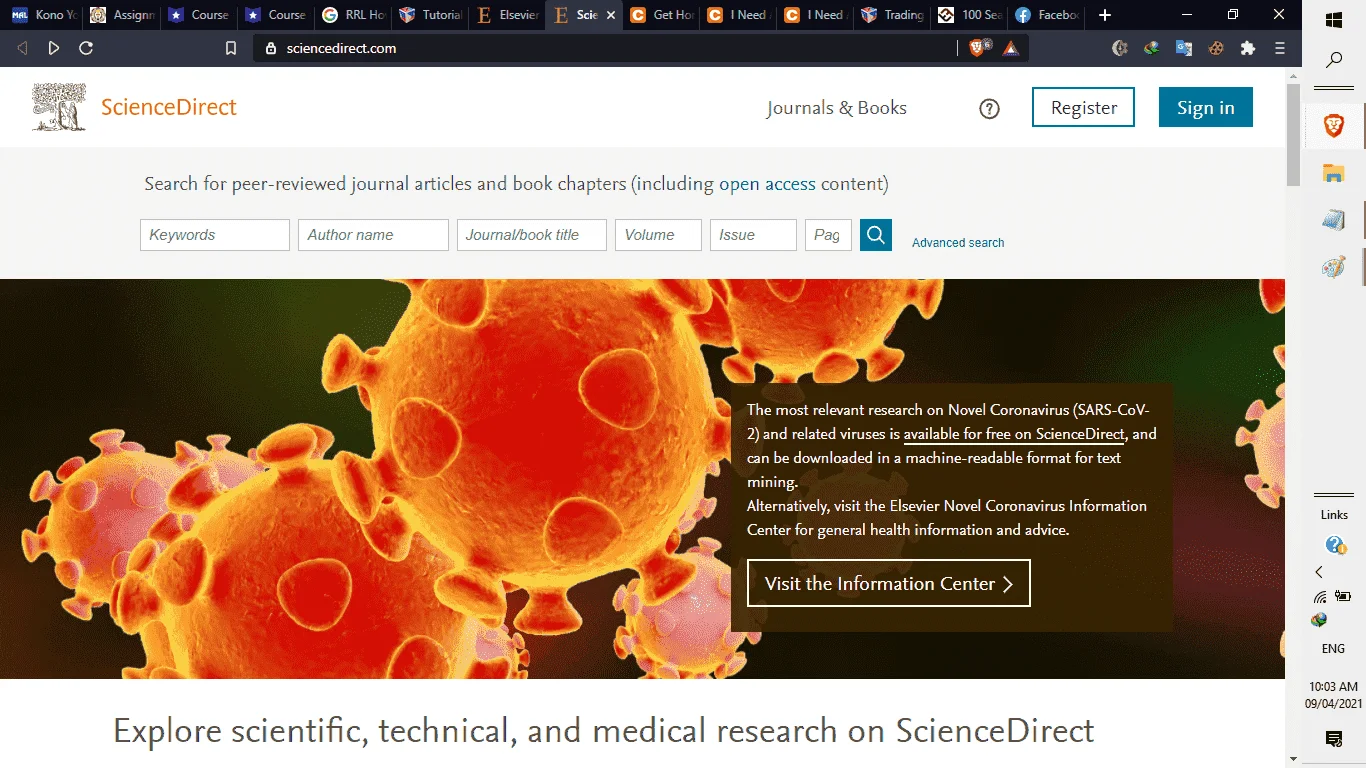
Task: Open the Windows notification center
Action: [1334, 739]
